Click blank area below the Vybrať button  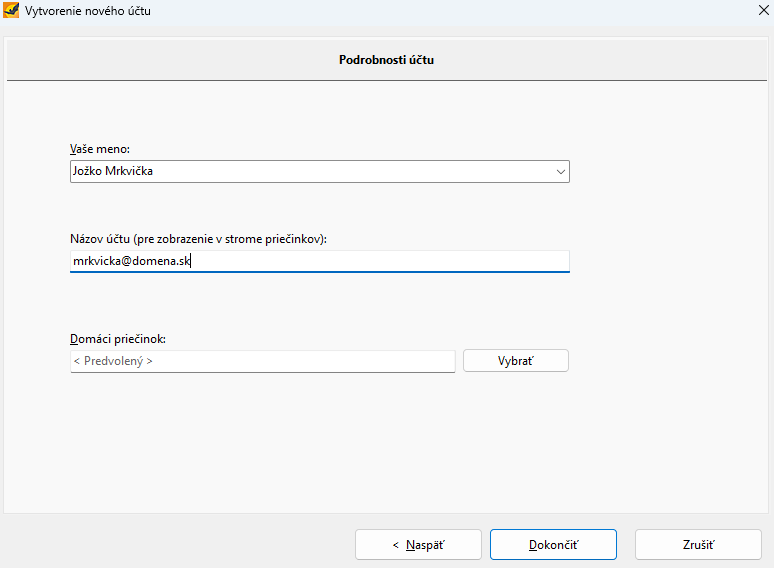coord(516,434)
